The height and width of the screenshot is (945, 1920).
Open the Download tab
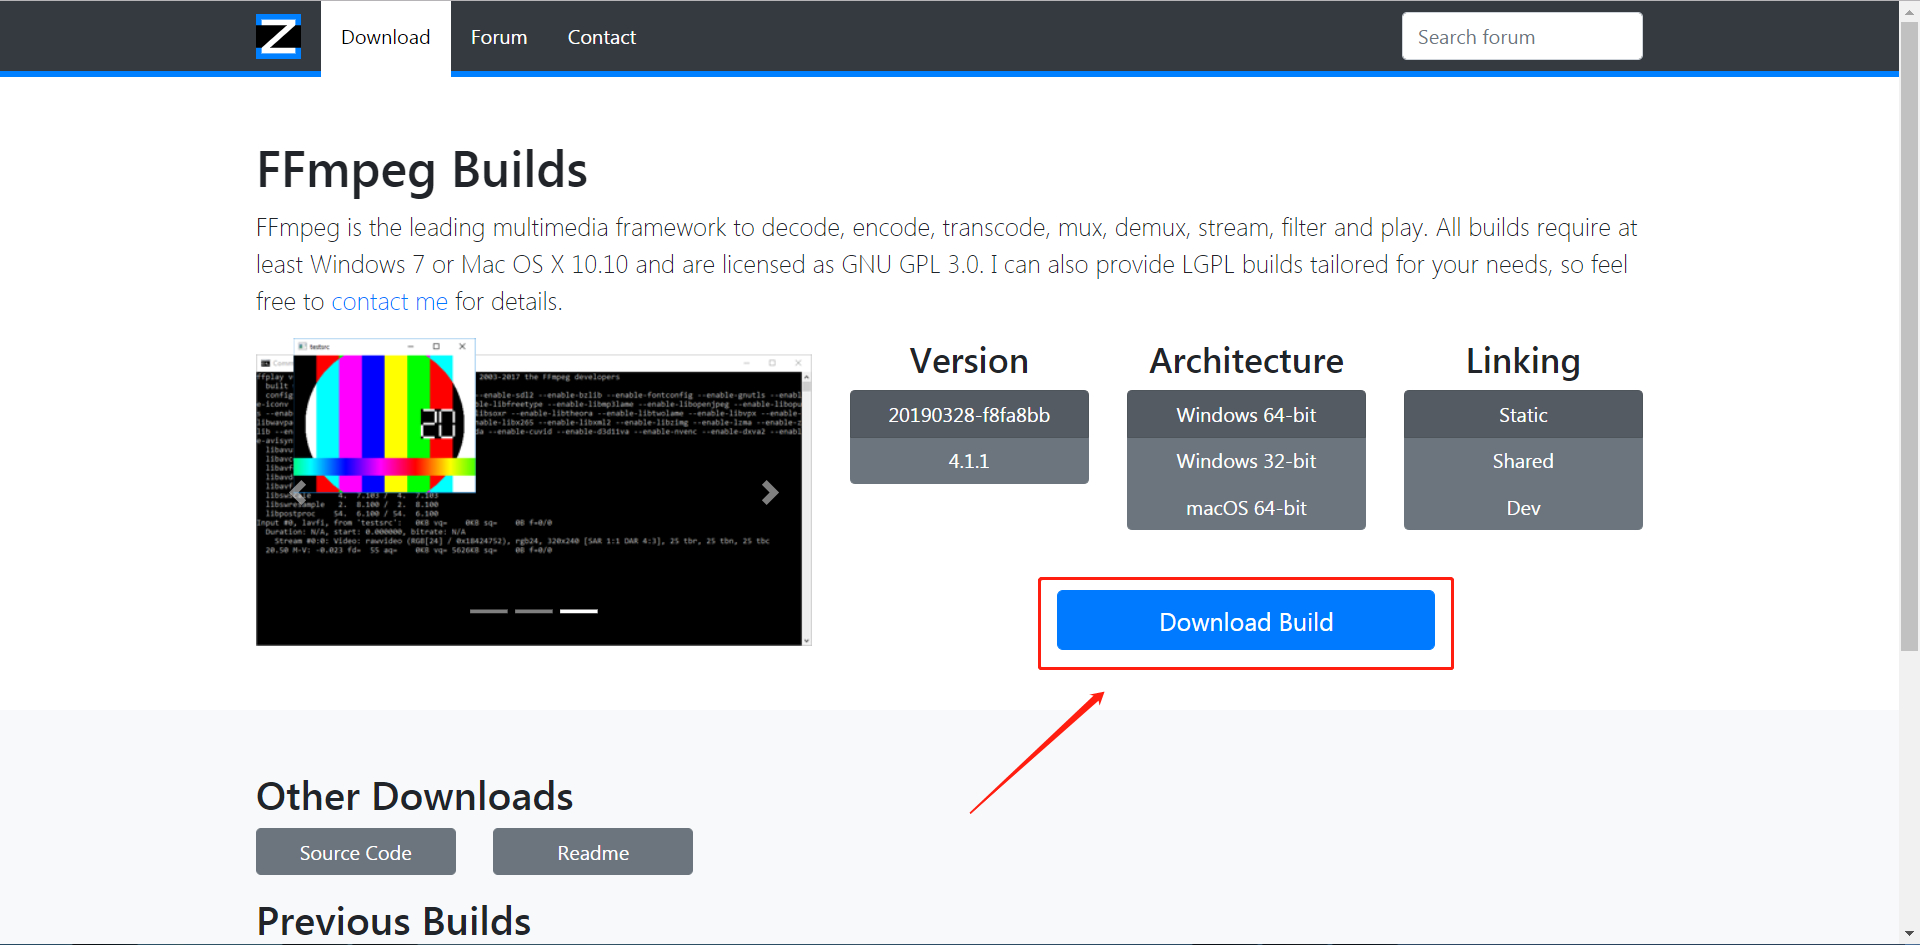click(x=385, y=37)
